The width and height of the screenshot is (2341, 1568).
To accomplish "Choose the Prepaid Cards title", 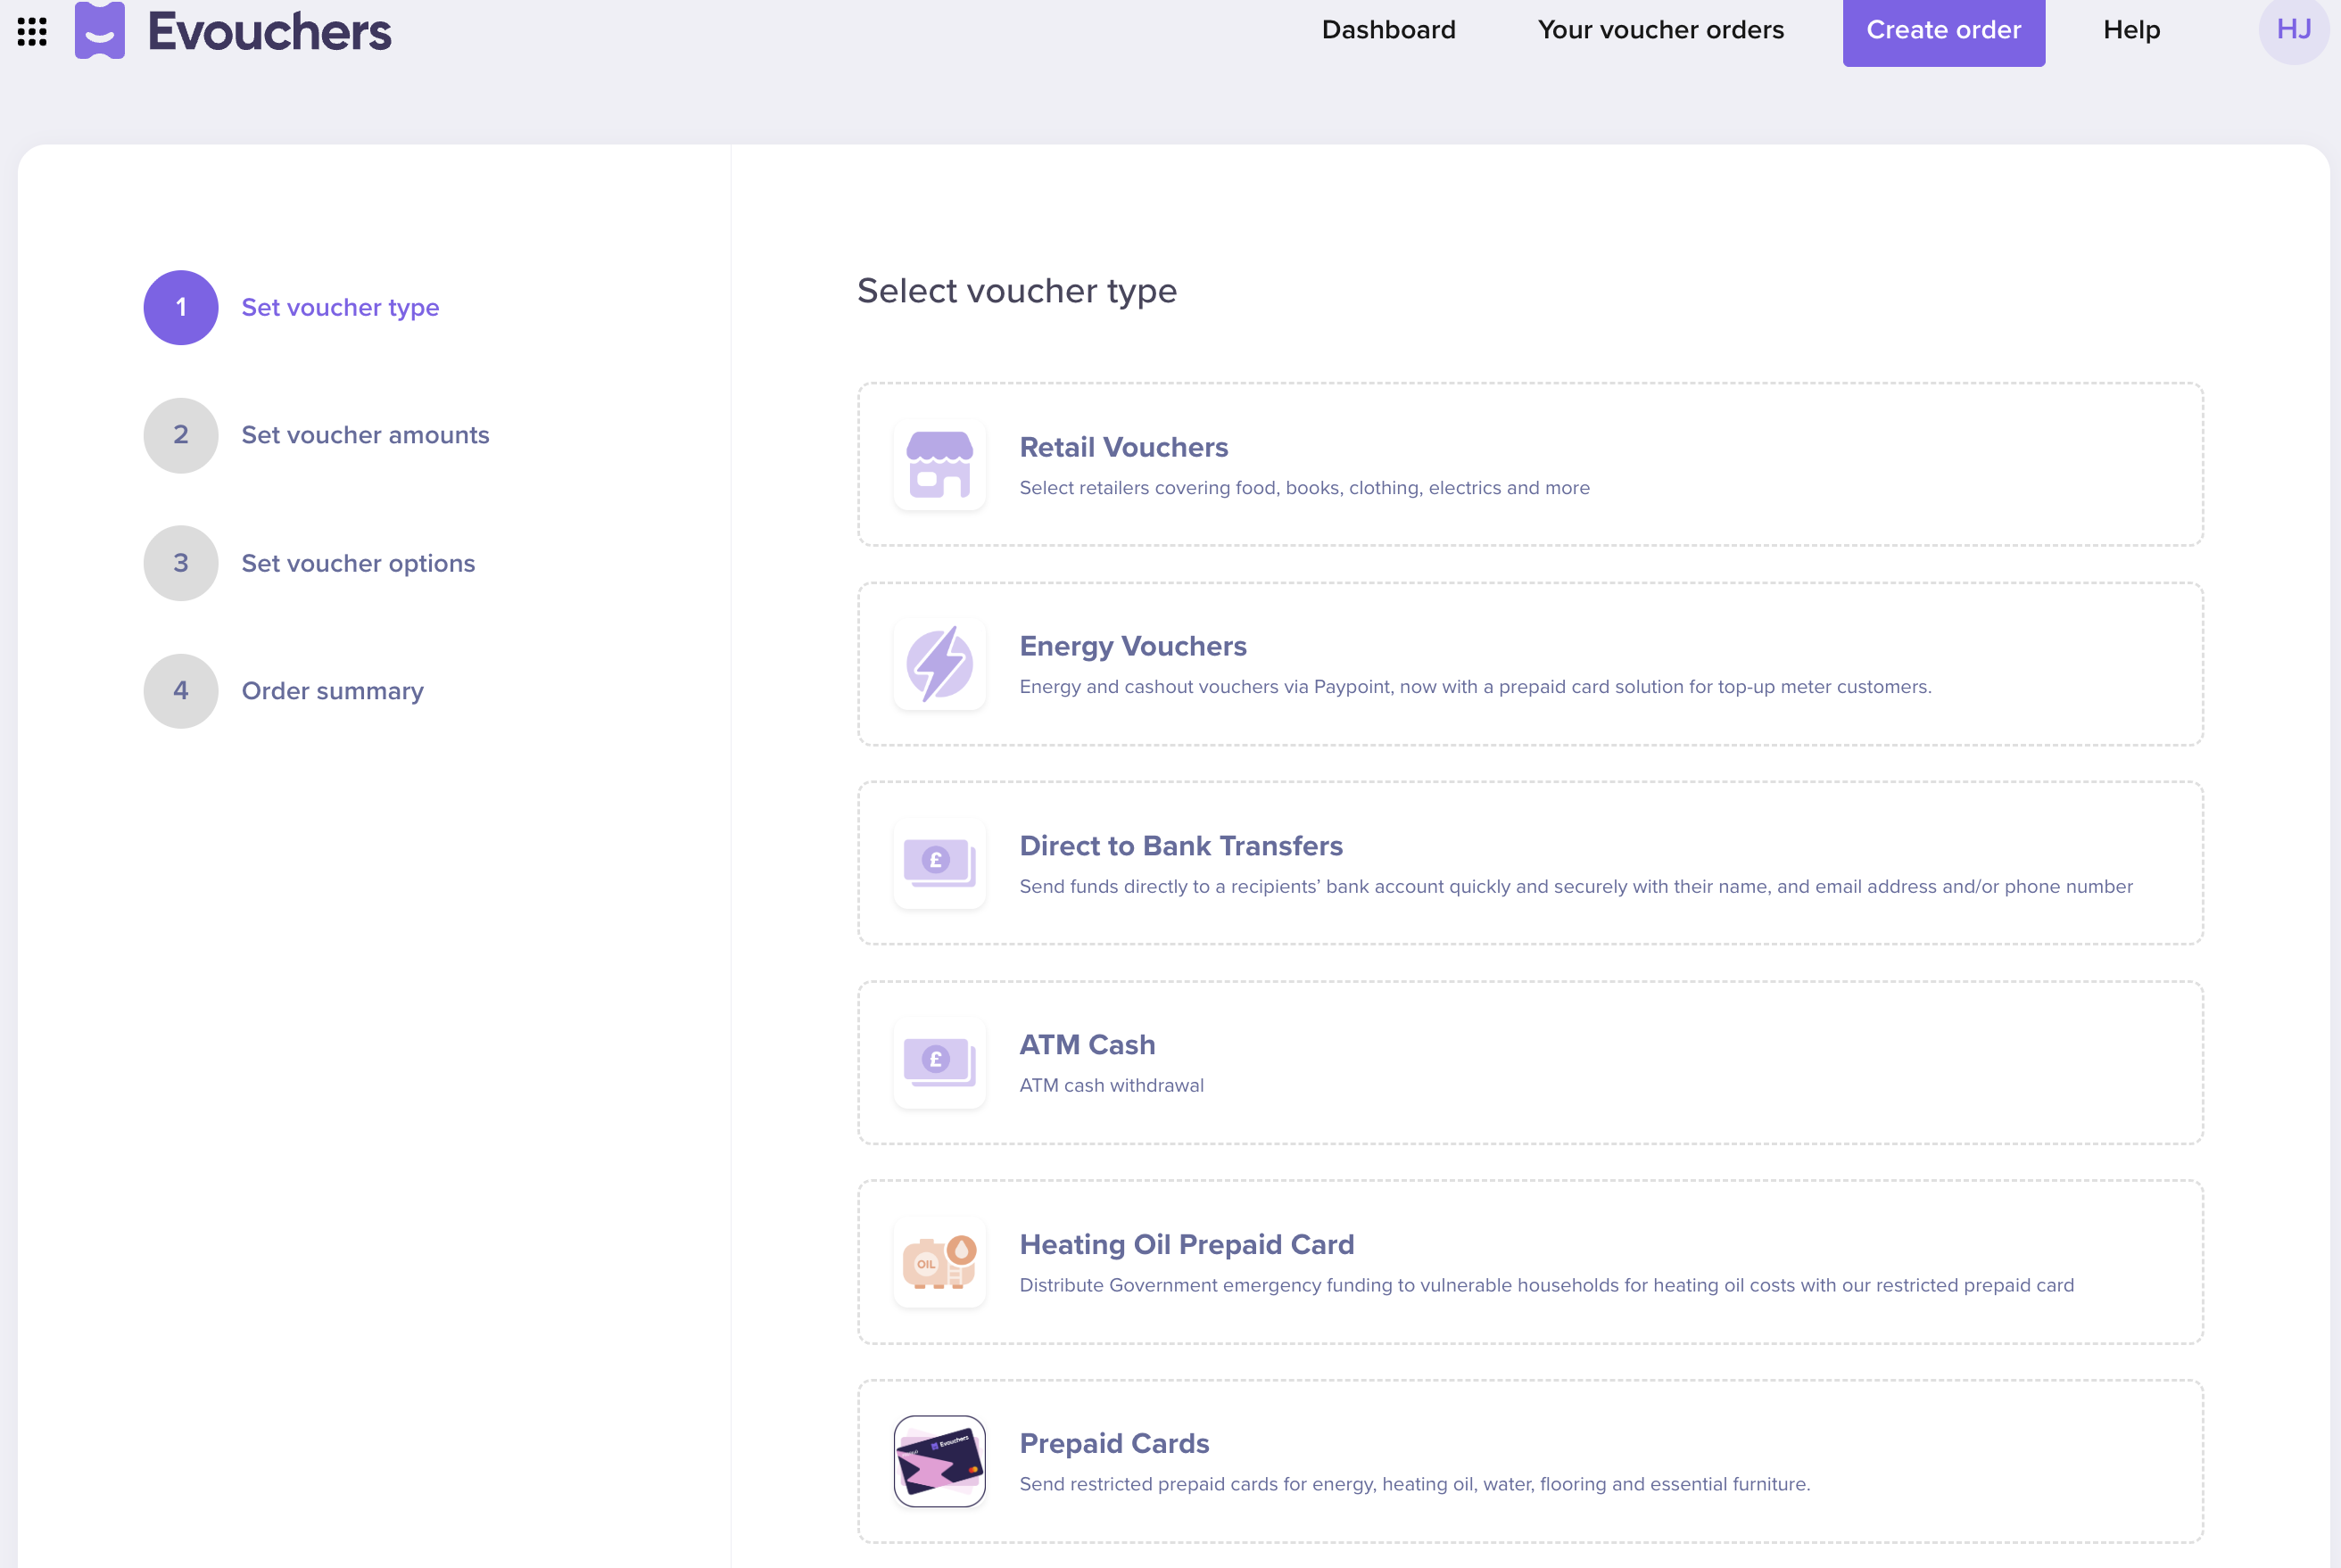I will click(x=1114, y=1443).
